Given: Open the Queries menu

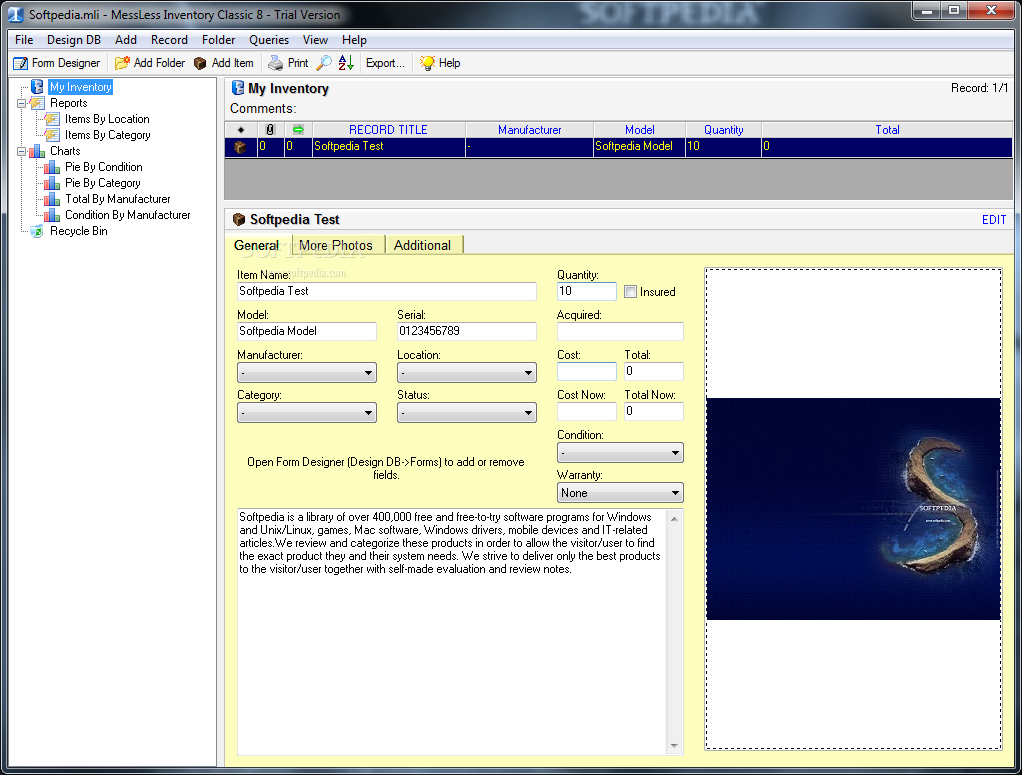Looking at the screenshot, I should [269, 40].
